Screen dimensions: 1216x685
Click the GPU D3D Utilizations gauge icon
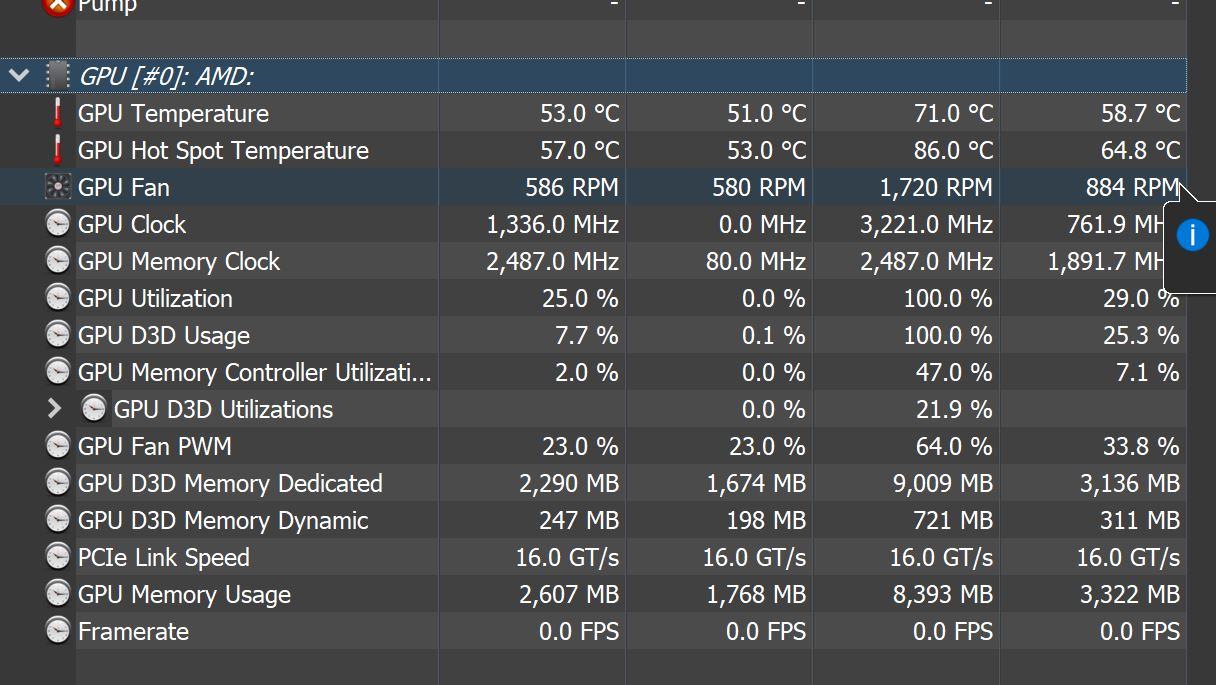[94, 409]
